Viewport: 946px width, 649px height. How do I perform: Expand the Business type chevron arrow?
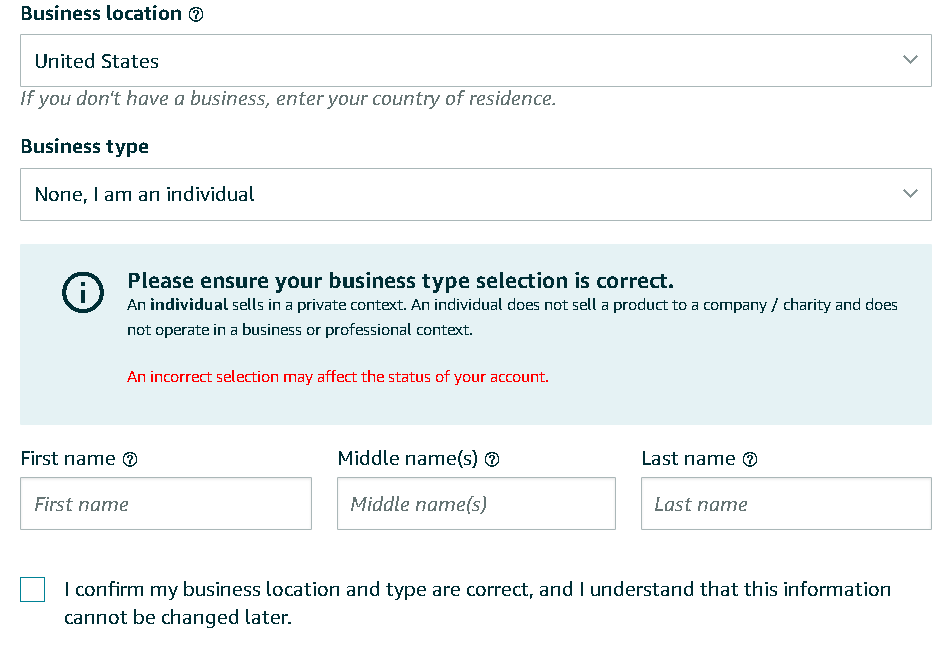(x=910, y=193)
